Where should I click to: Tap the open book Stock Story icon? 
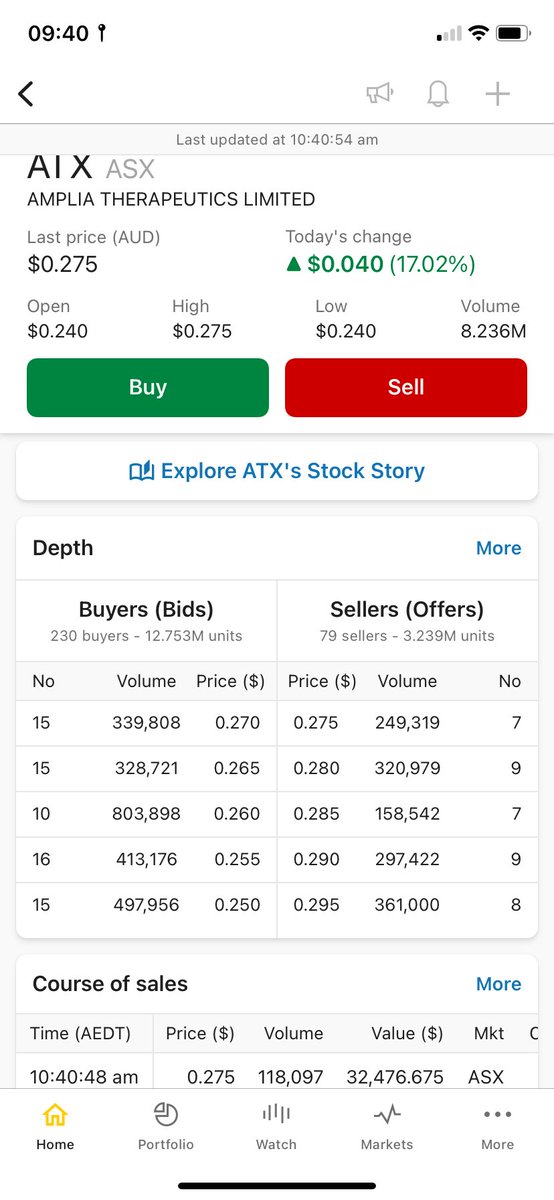(142, 471)
